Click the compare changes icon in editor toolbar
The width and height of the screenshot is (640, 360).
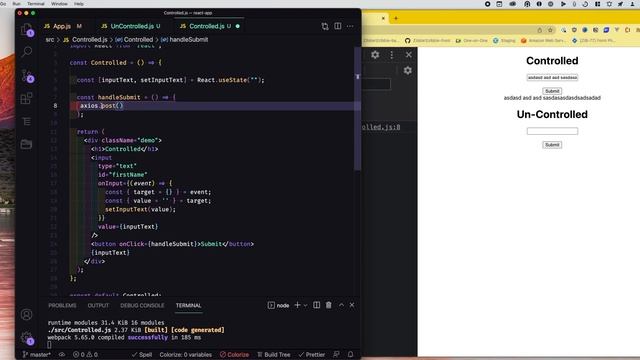coord(325,27)
